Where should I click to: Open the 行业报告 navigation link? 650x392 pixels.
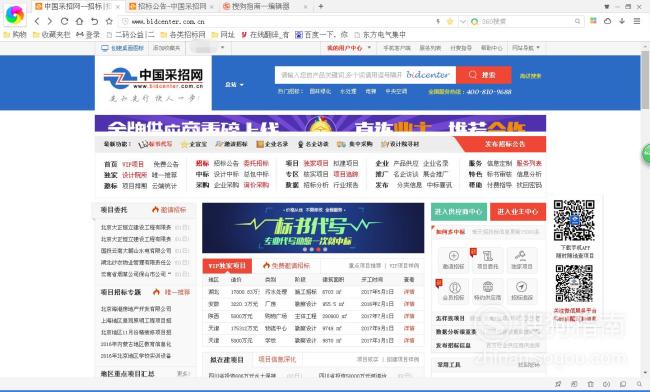(346, 185)
